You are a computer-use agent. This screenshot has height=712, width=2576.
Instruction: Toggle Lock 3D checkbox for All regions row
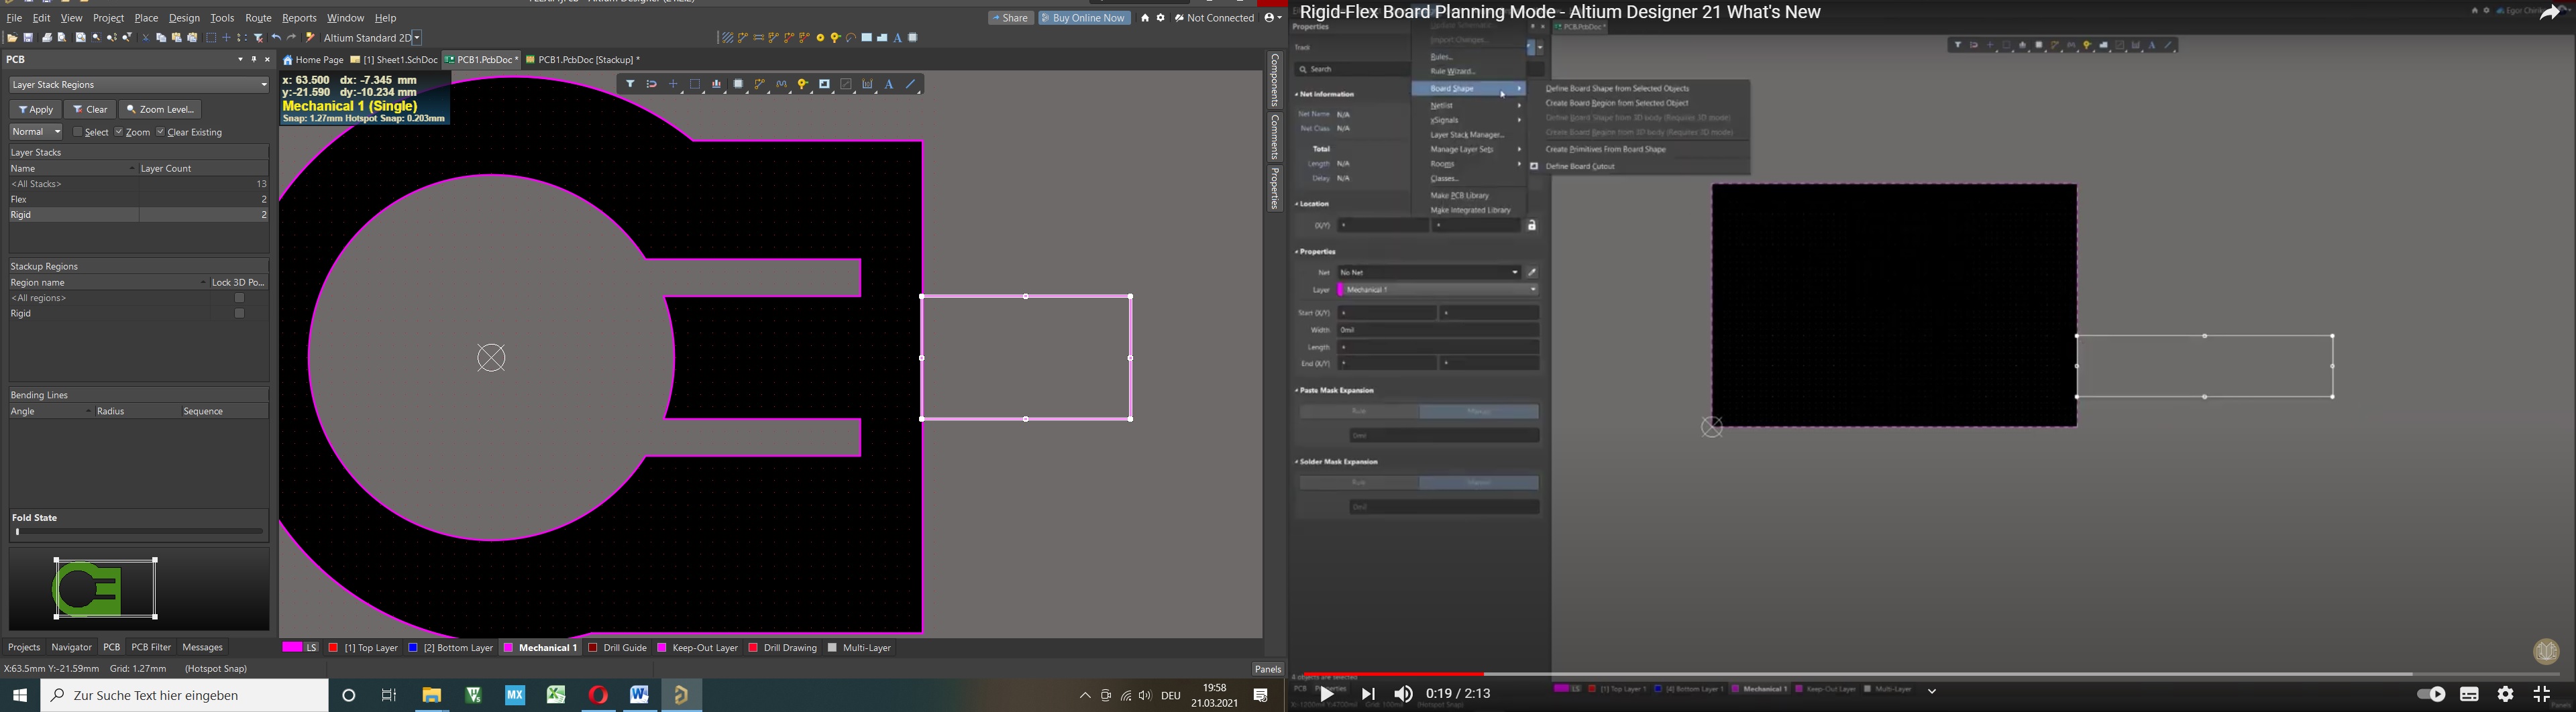coord(239,298)
